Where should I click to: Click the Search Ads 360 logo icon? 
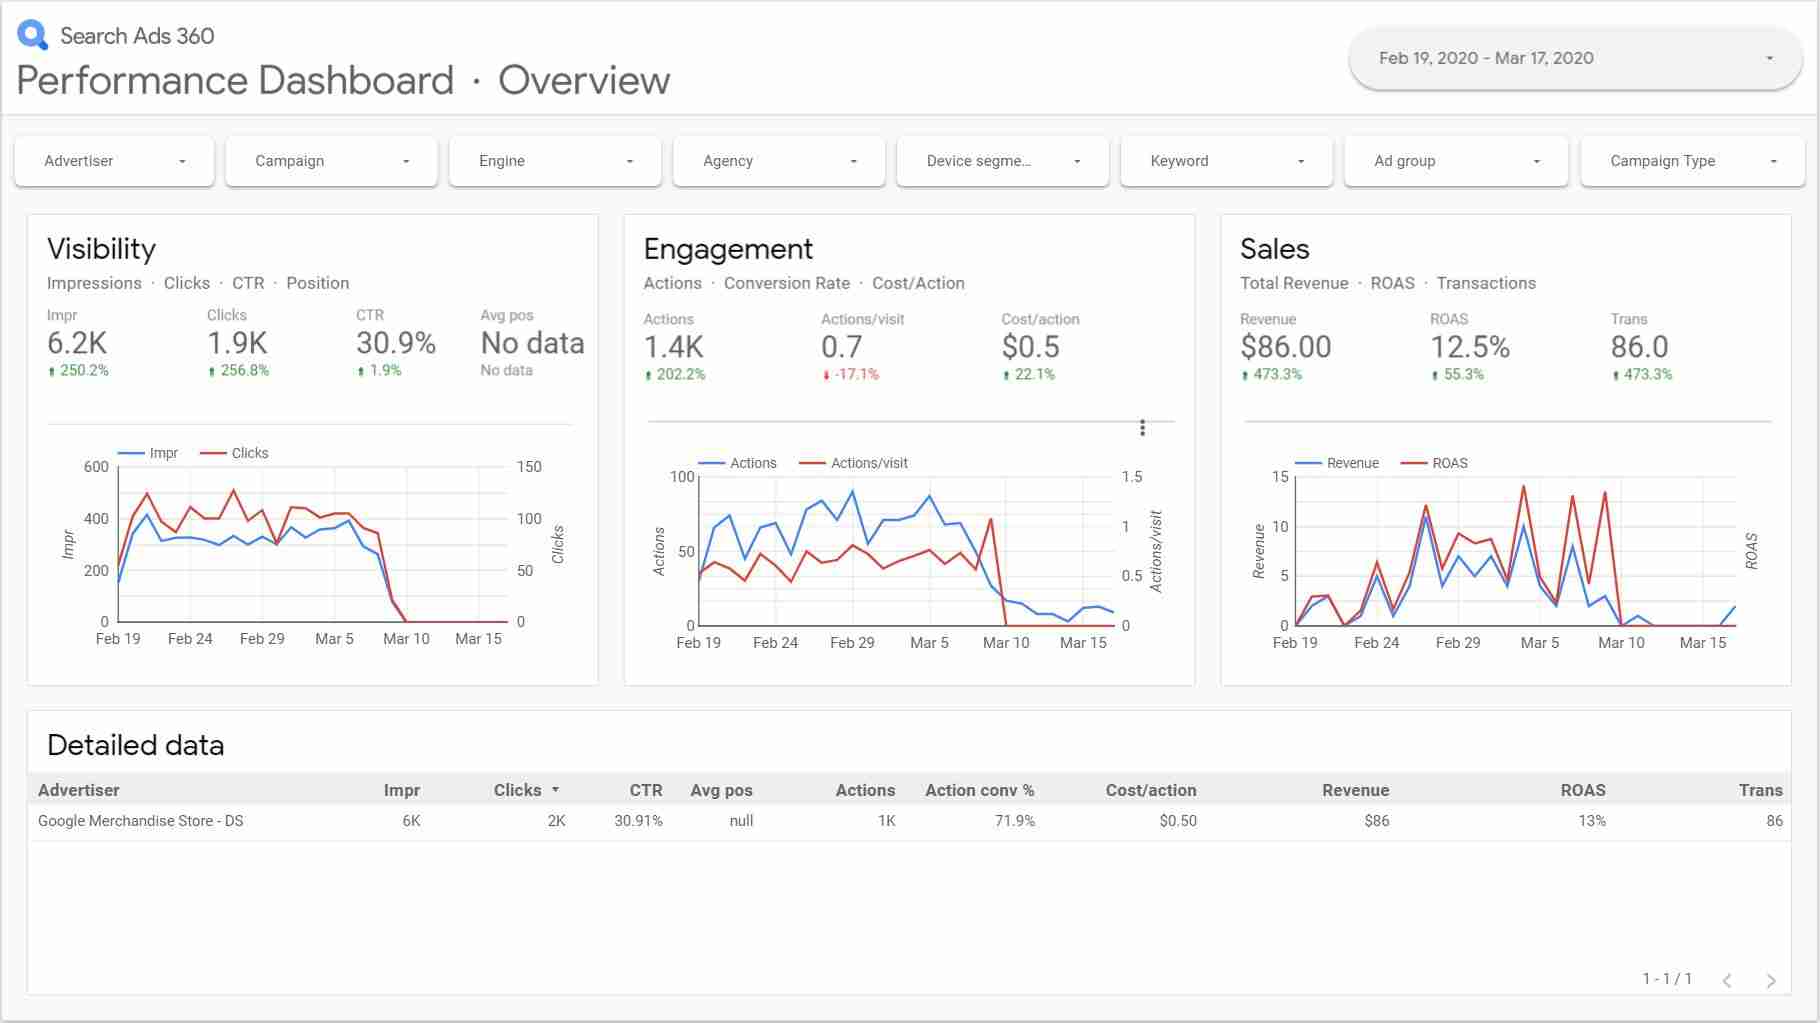(x=32, y=35)
